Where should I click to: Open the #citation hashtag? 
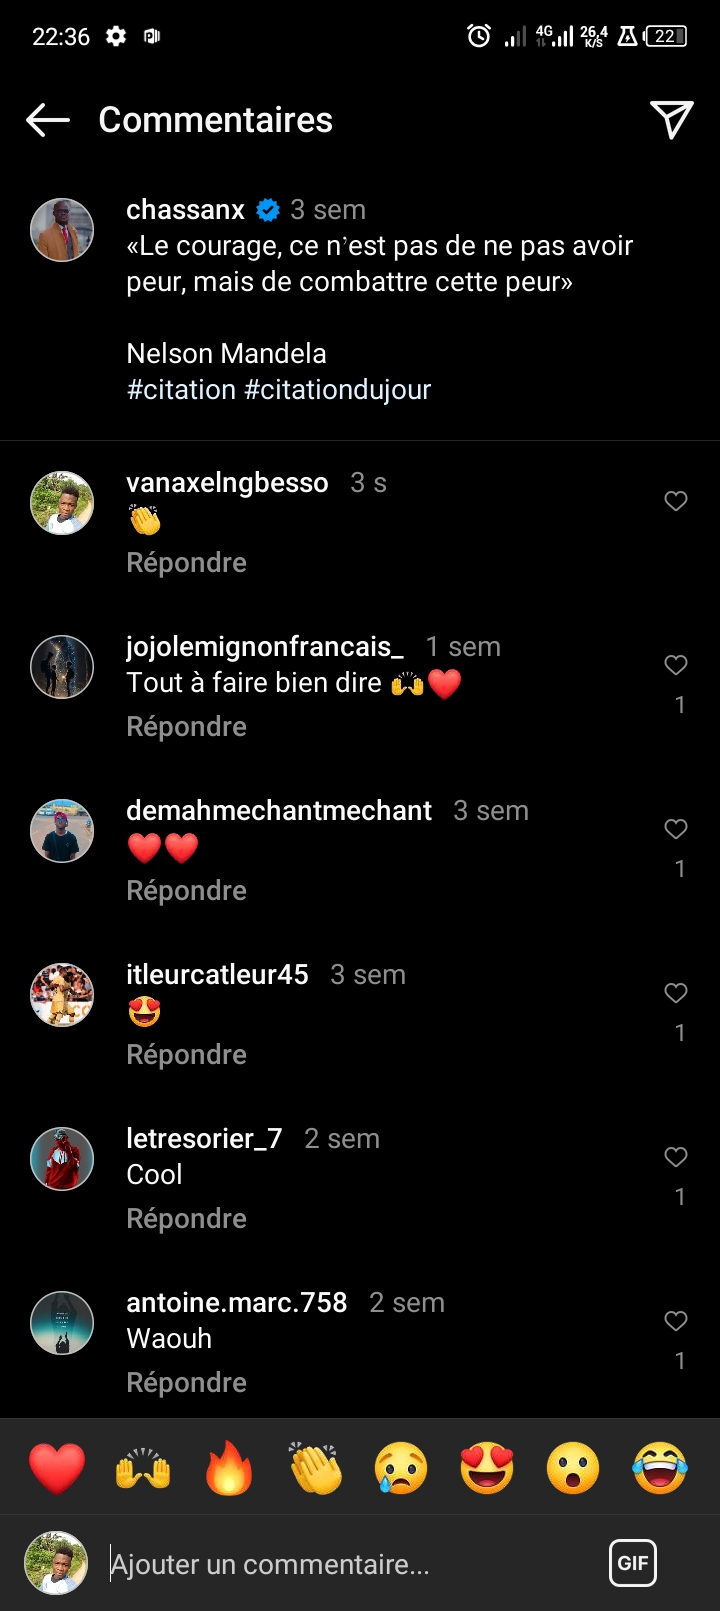pos(181,390)
